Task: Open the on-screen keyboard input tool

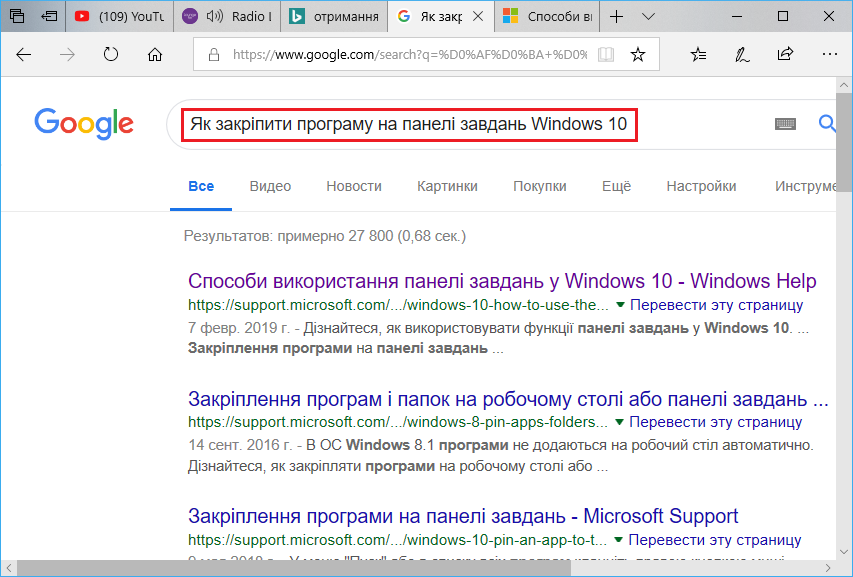Action: point(785,125)
